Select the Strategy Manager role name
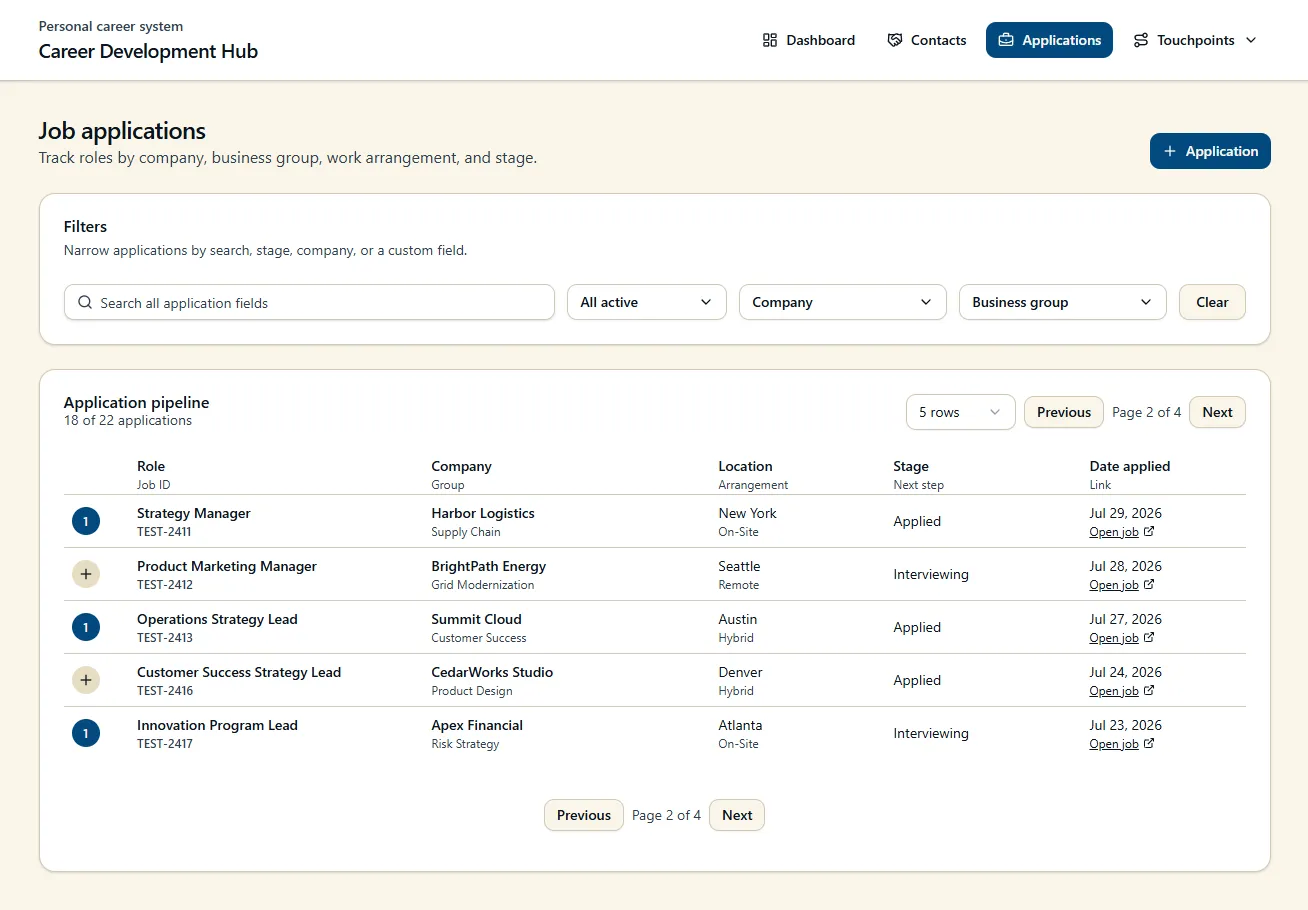Screen dimensions: 1308x910 [x=194, y=513]
